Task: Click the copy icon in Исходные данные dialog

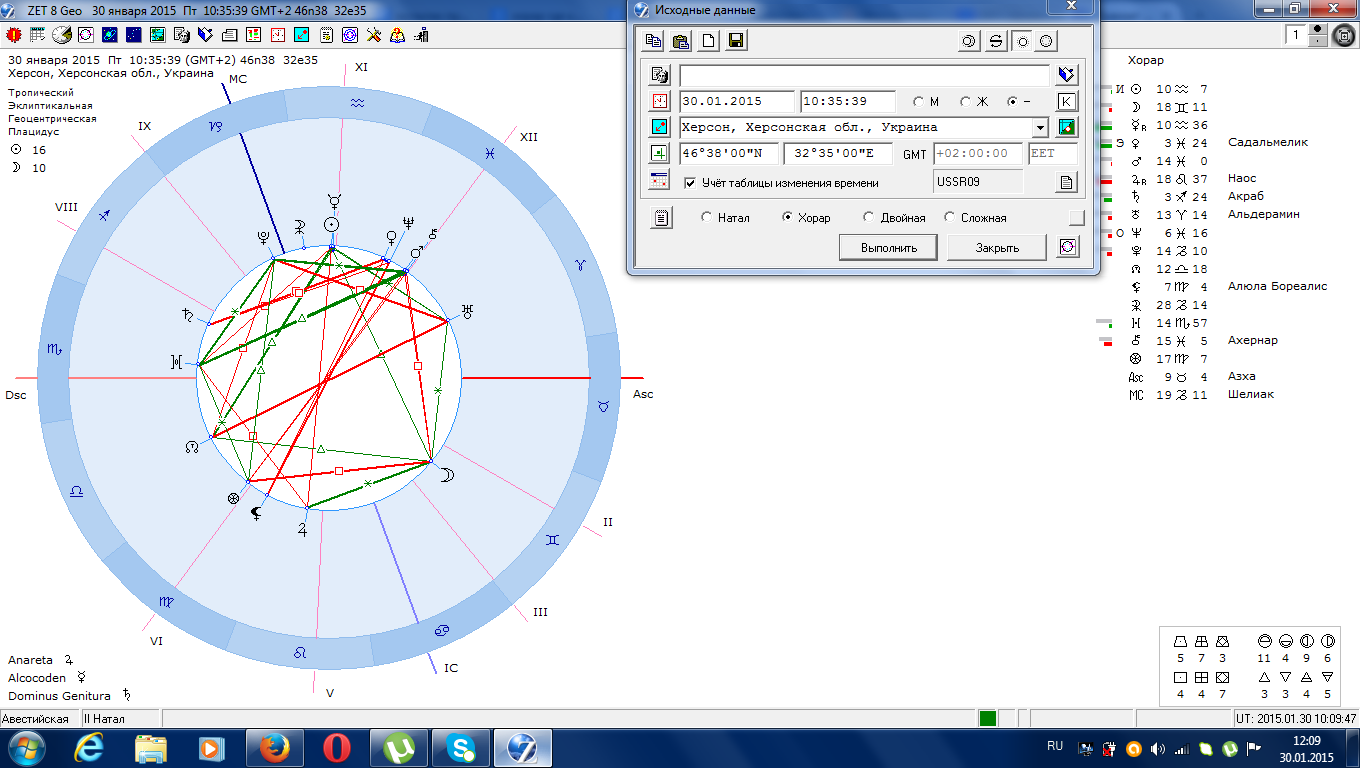Action: (653, 41)
